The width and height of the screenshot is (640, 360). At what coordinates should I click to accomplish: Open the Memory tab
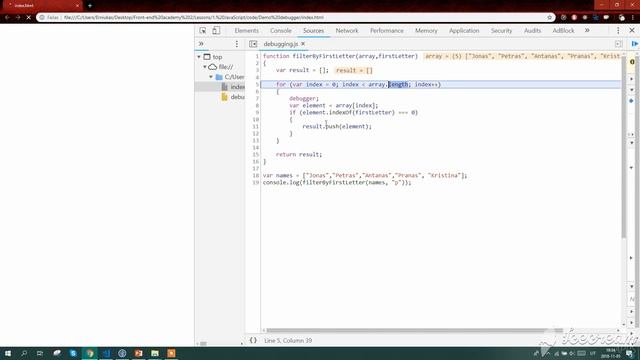(426, 31)
